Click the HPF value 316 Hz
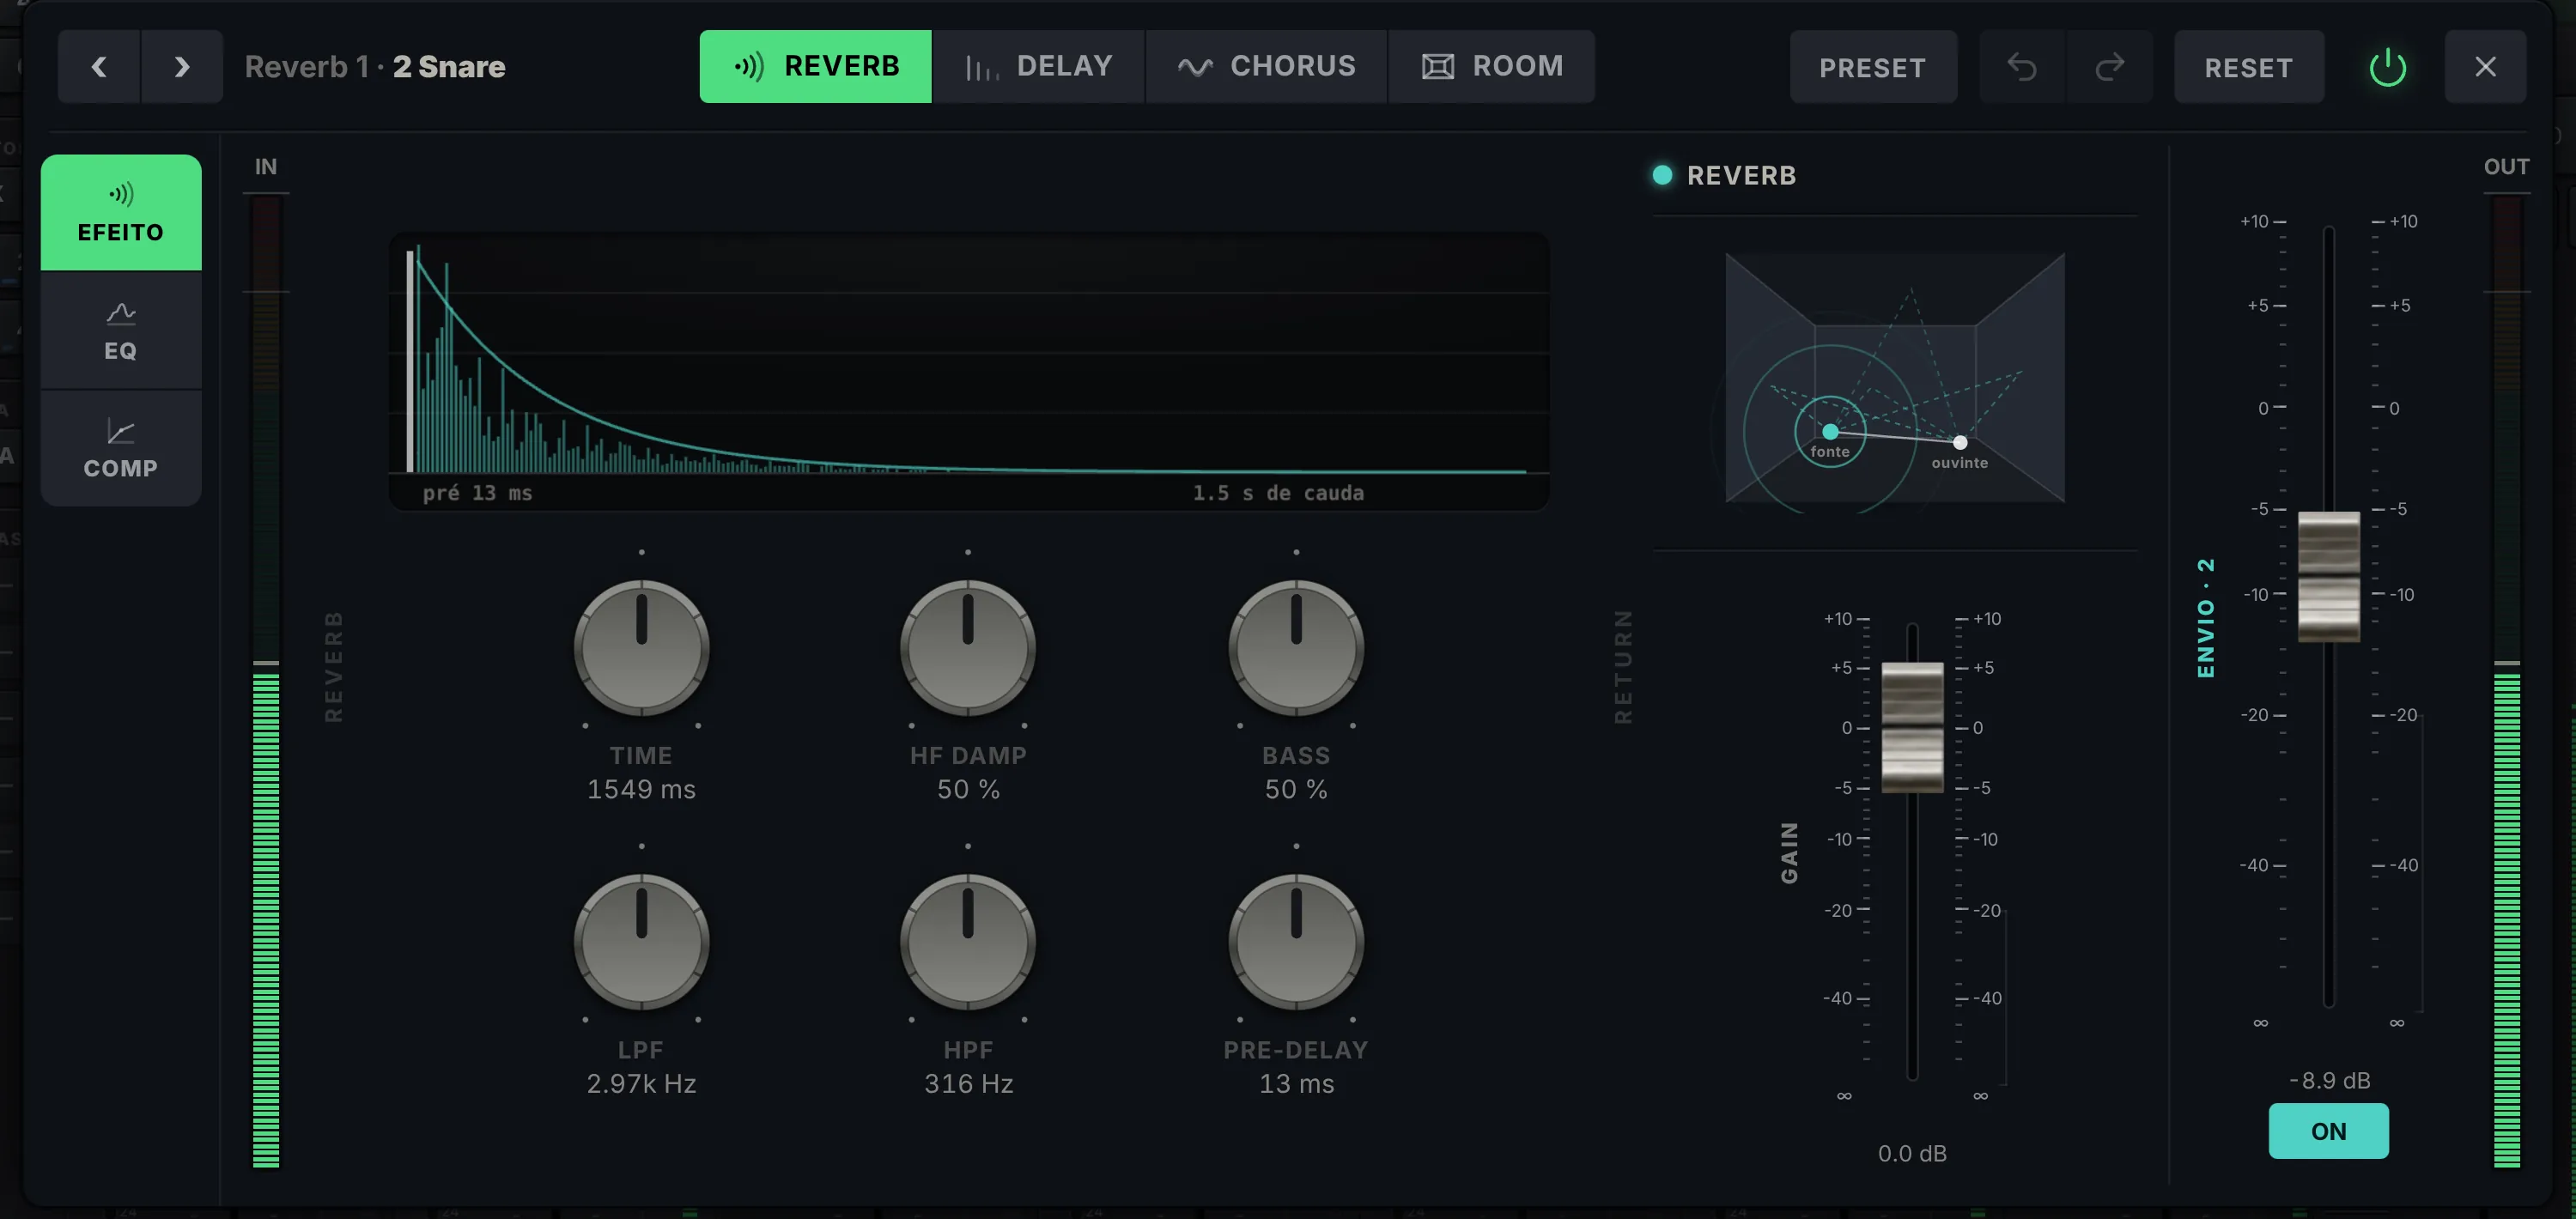This screenshot has width=2576, height=1219. pos(968,1084)
